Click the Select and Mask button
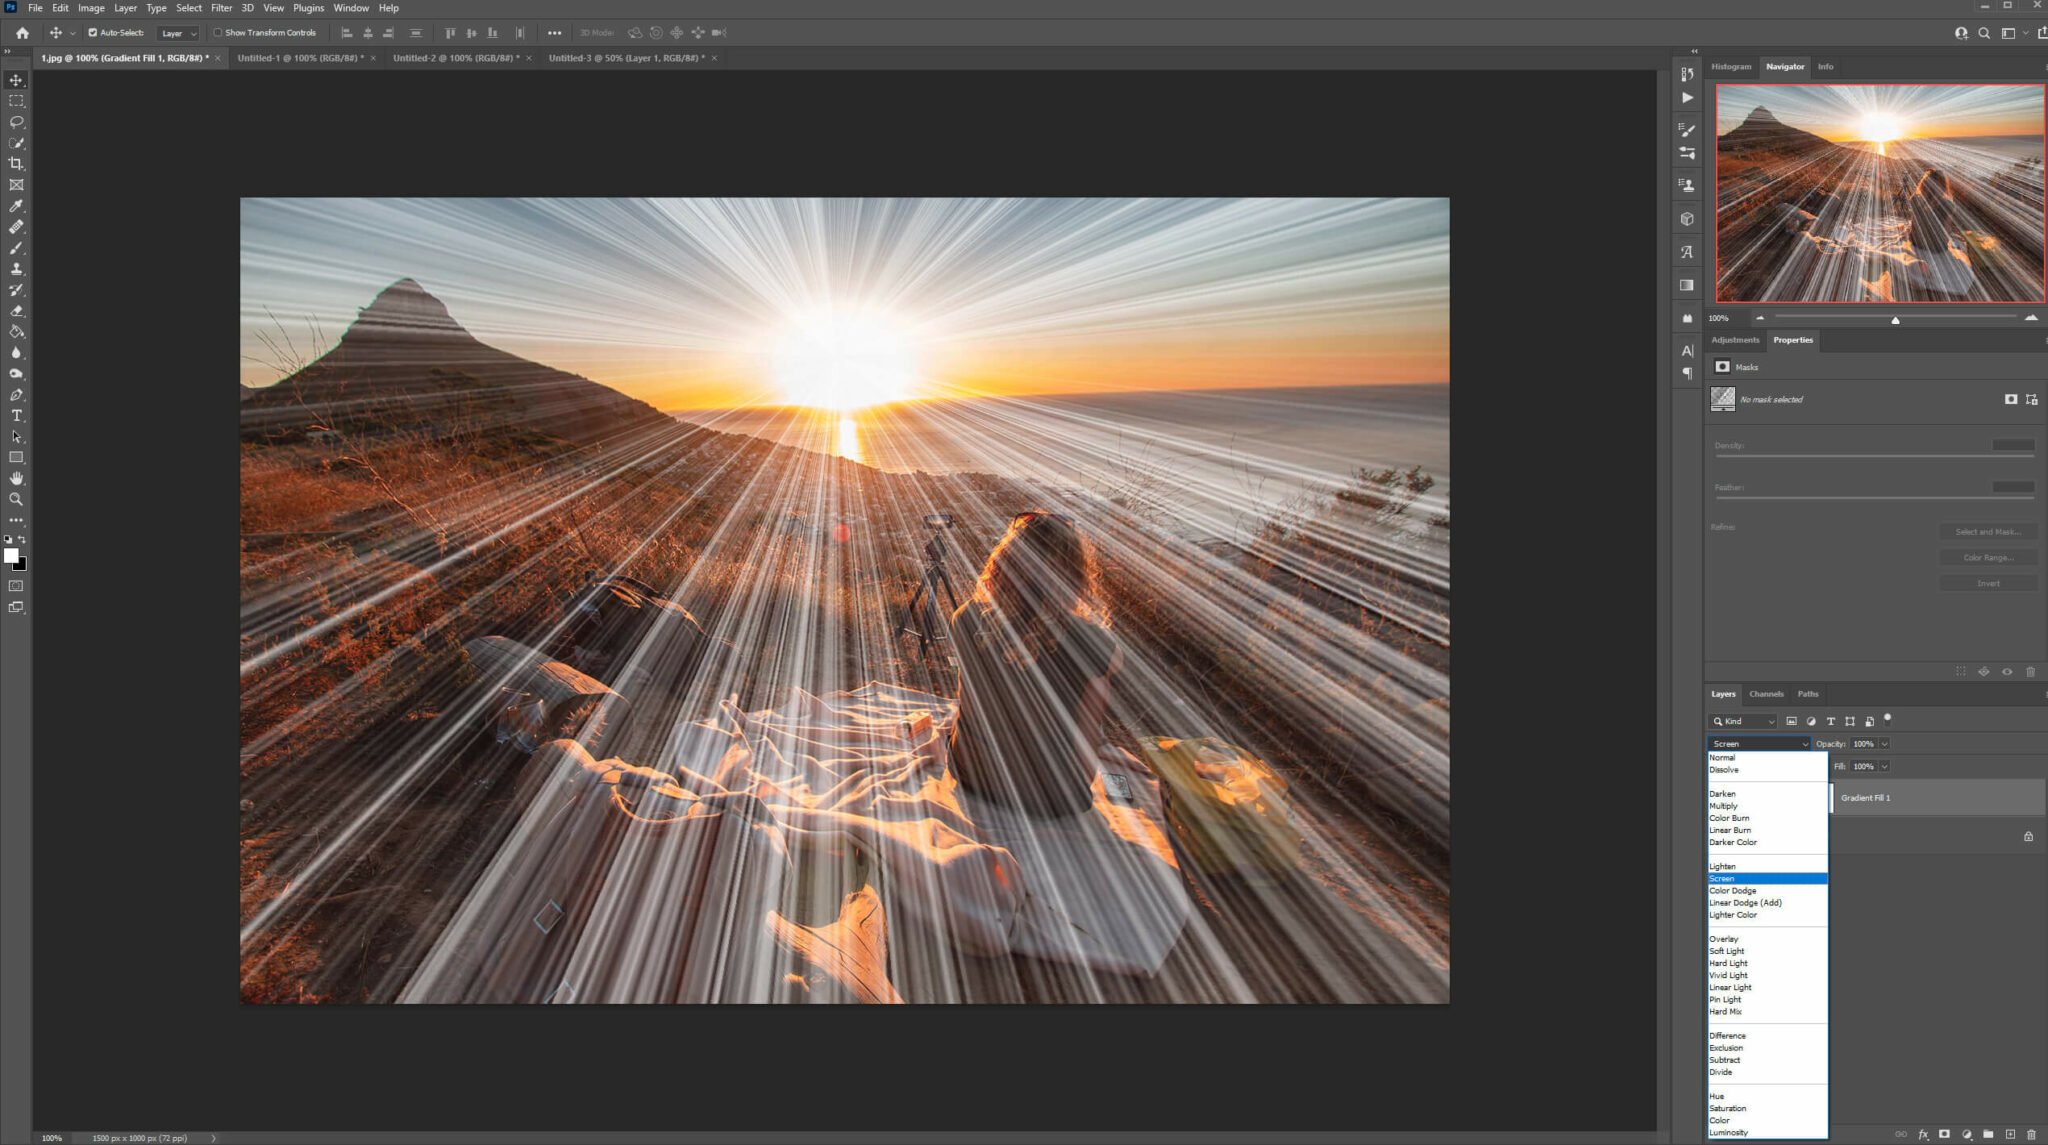Screen dimensions: 2048x1145 tap(1988, 531)
